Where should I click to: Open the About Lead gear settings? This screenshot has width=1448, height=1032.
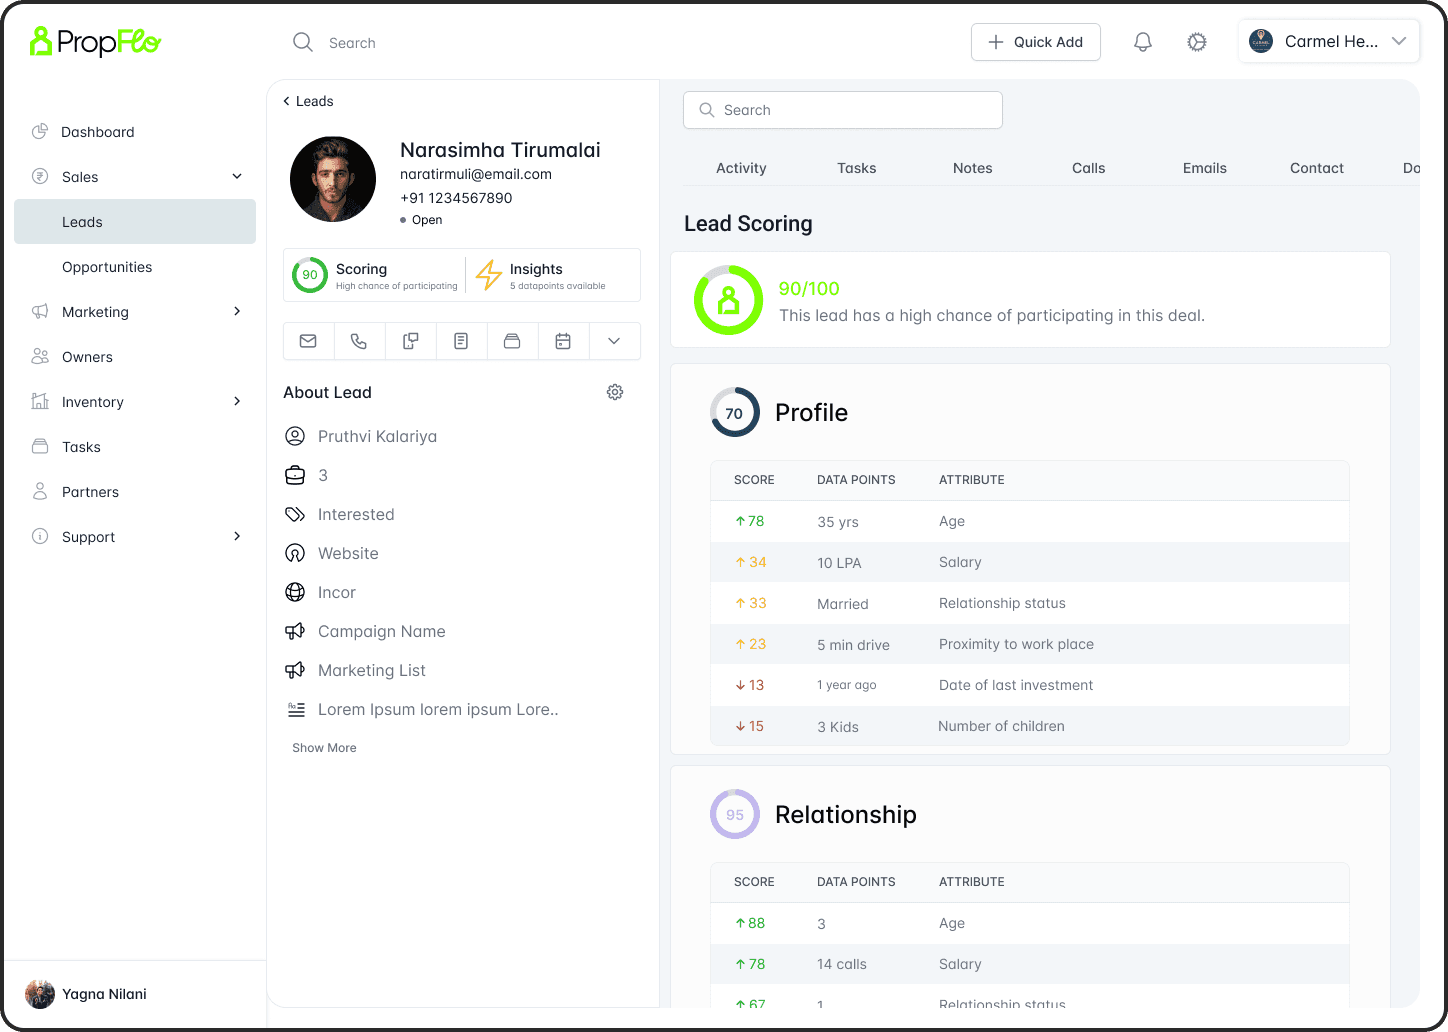point(615,392)
